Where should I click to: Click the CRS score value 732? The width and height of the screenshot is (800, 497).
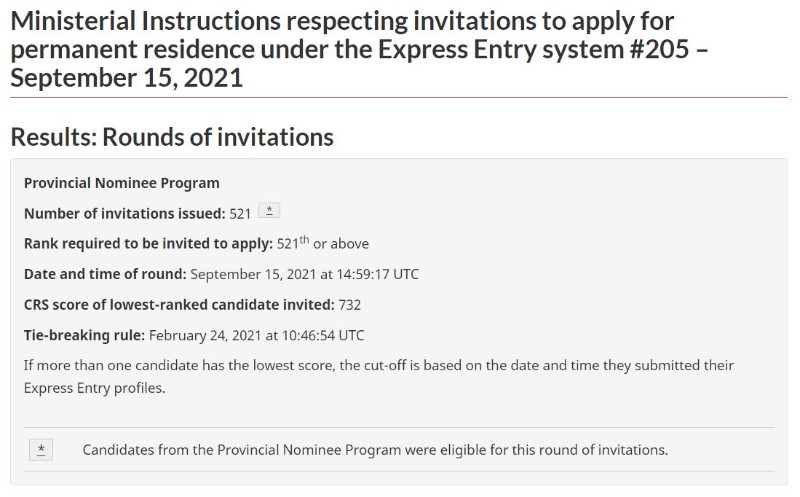[x=349, y=305]
